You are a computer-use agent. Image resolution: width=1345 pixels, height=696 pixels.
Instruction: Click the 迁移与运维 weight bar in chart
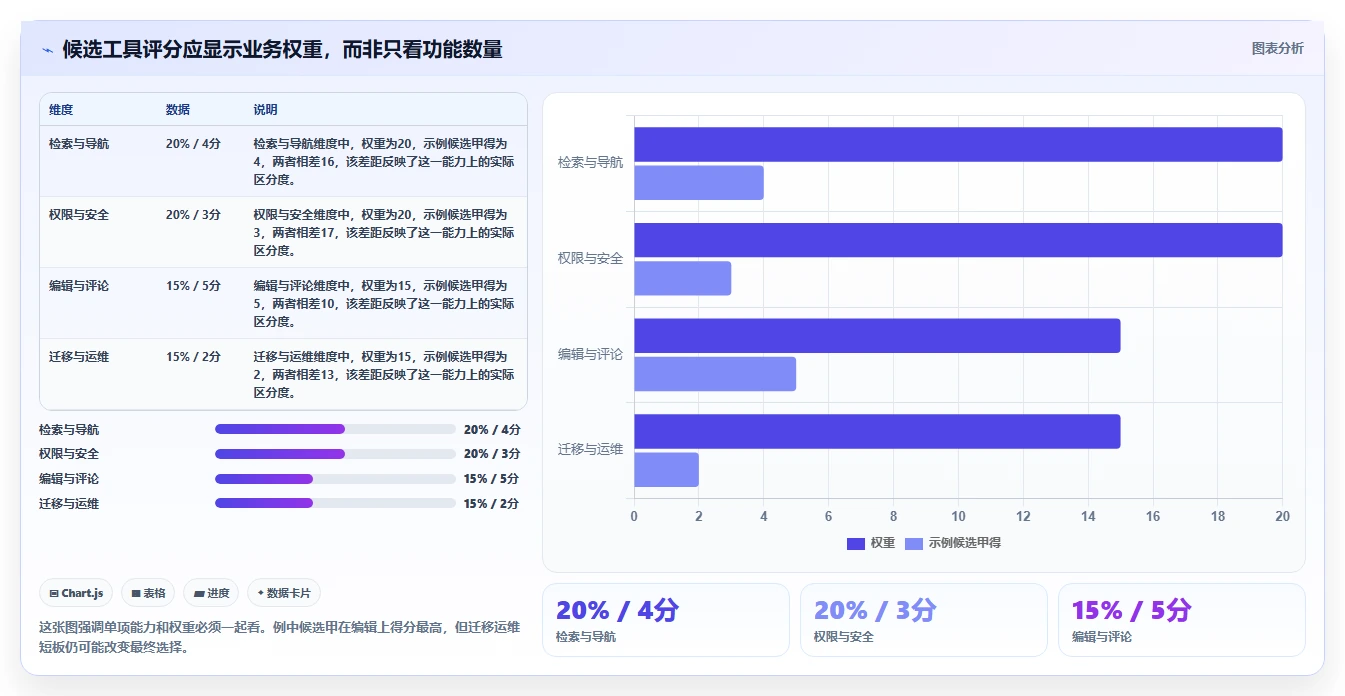coord(877,431)
